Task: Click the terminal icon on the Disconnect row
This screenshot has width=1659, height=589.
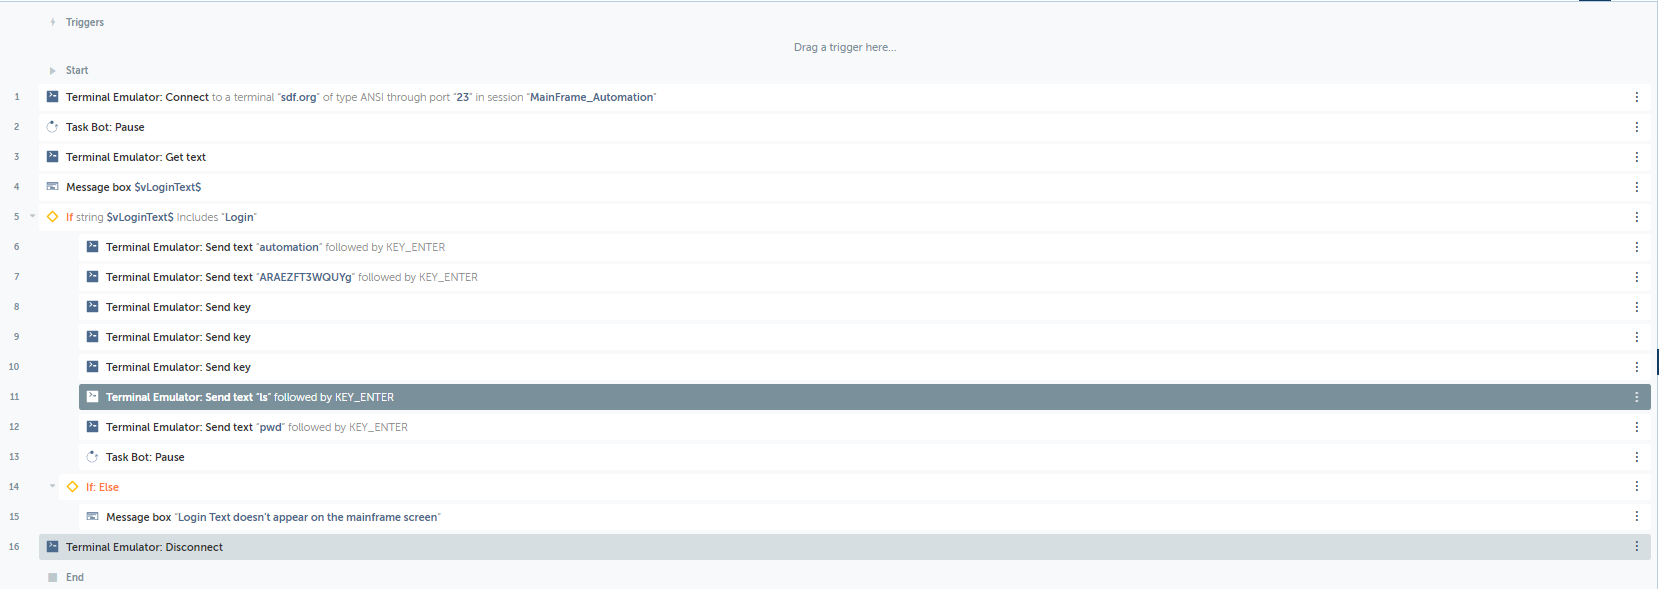Action: [x=53, y=547]
